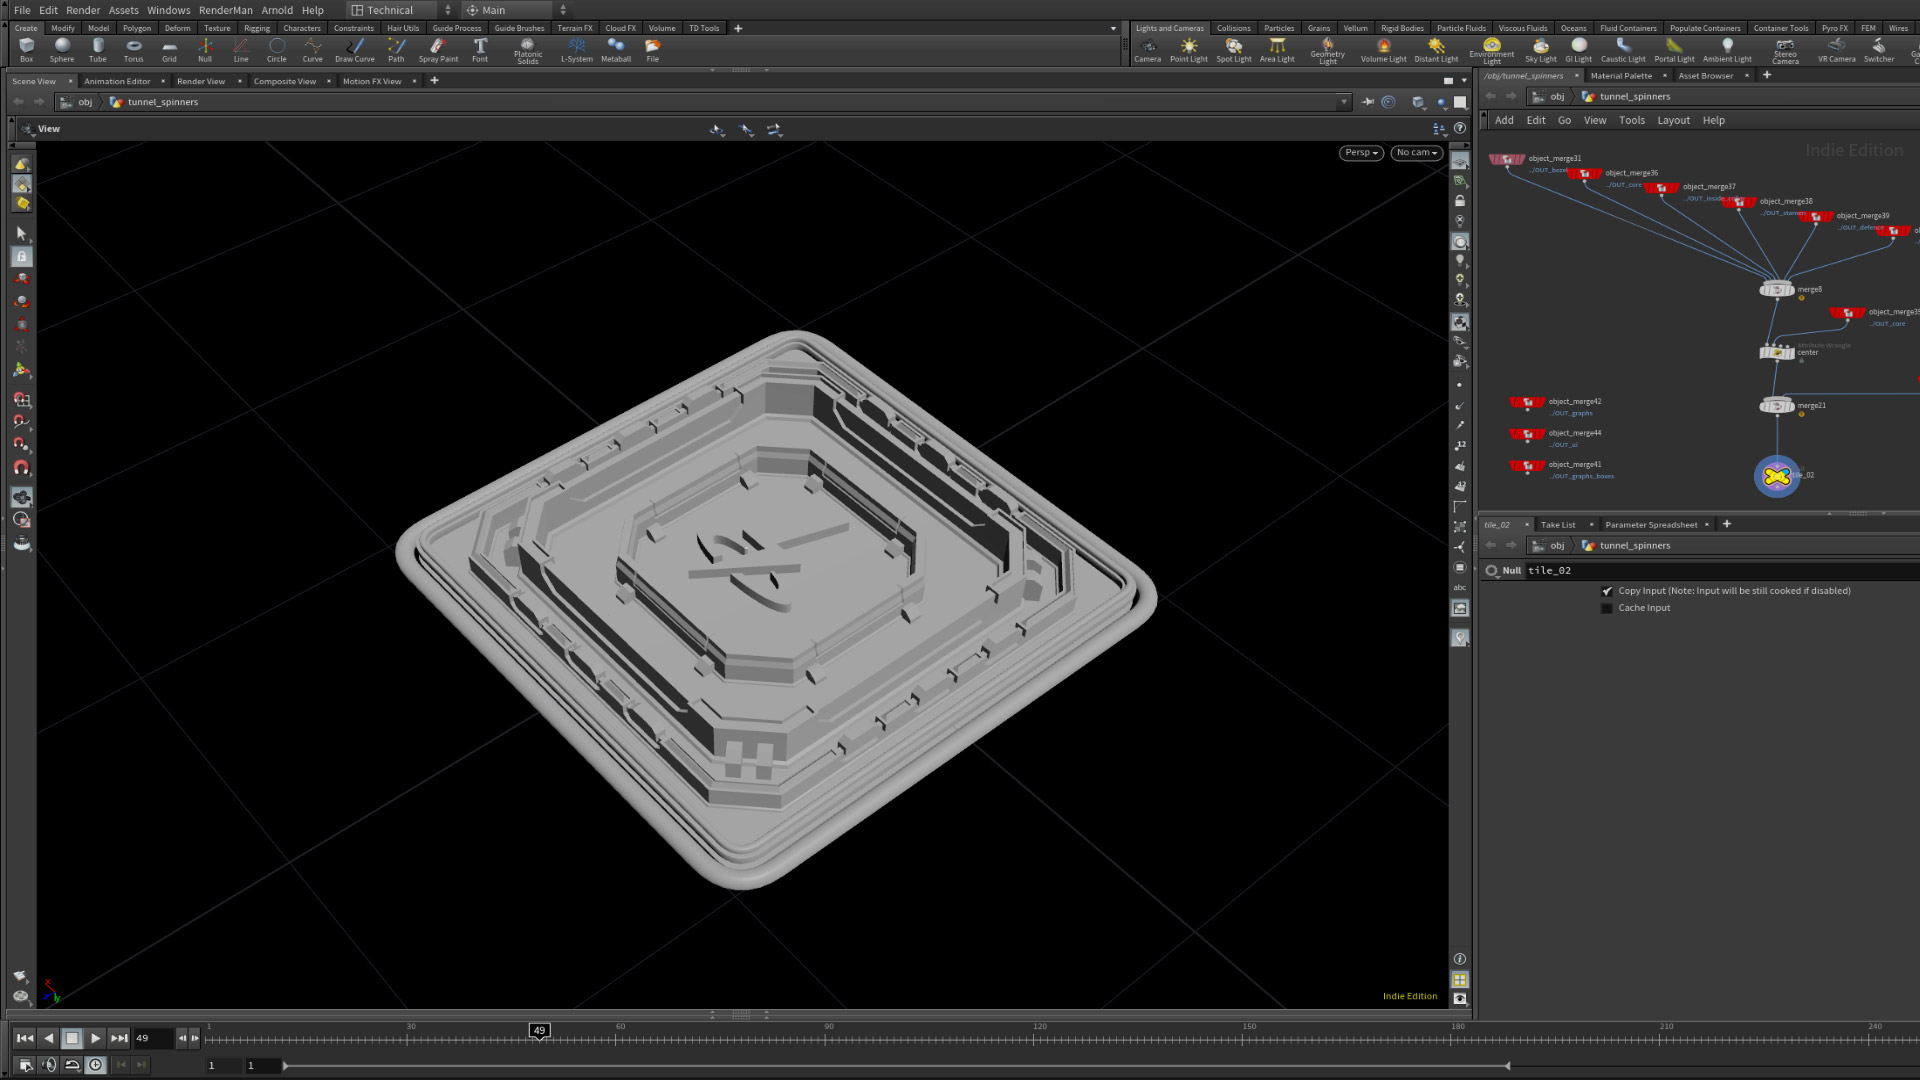
Task: Add a new shelf tab with plus
Action: [738, 28]
